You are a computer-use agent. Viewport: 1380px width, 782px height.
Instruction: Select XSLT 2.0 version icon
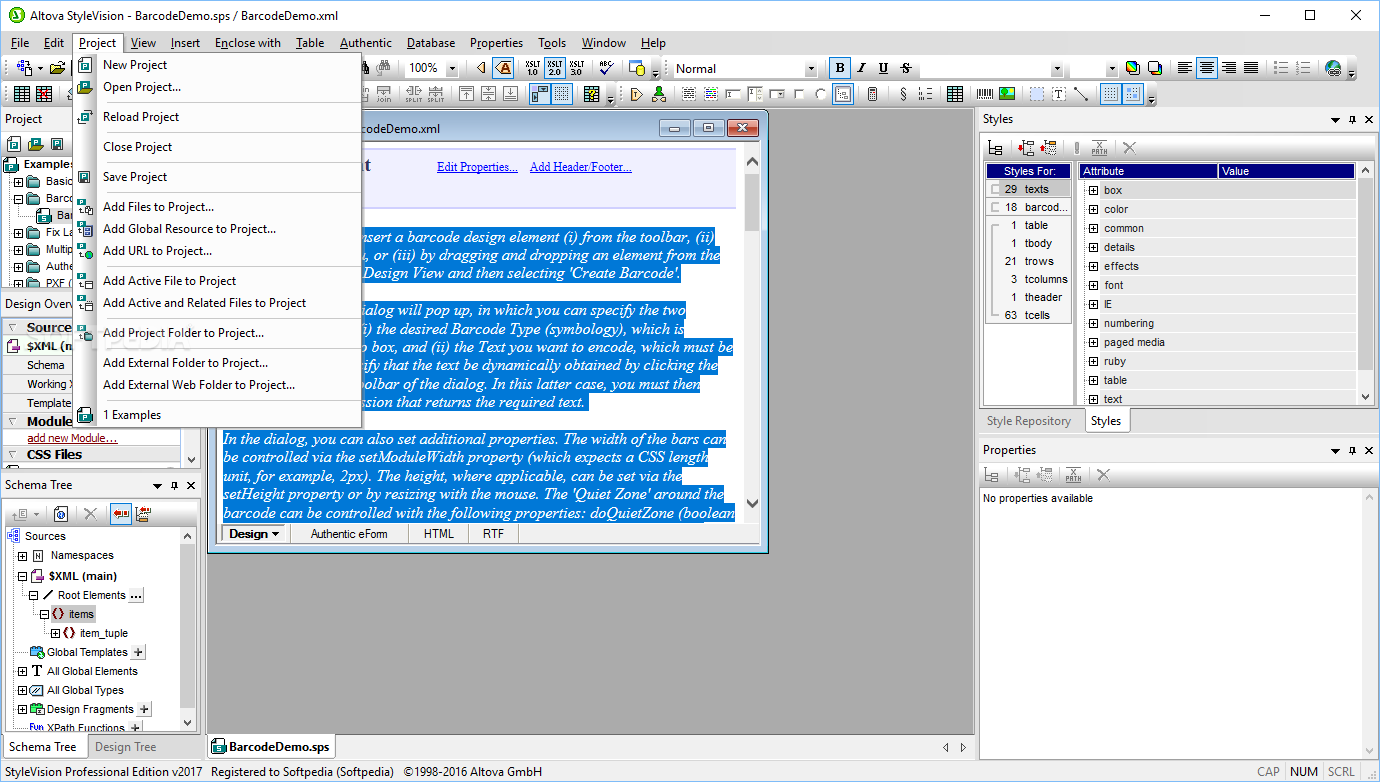(554, 68)
